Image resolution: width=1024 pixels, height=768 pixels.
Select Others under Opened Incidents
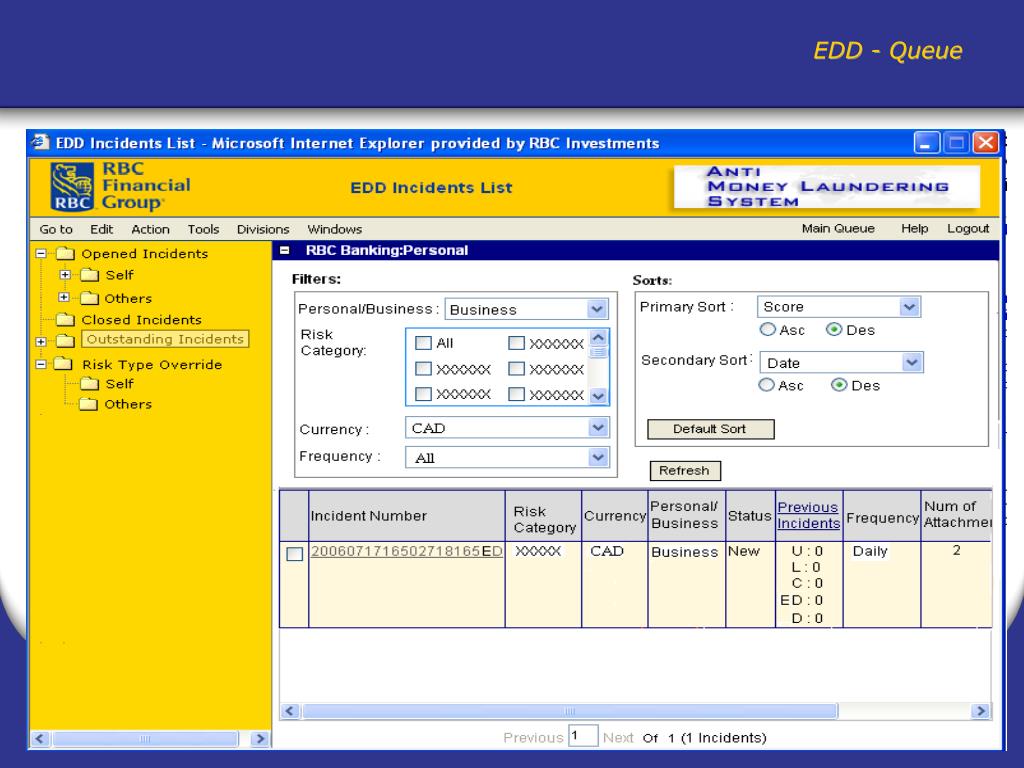[x=128, y=298]
